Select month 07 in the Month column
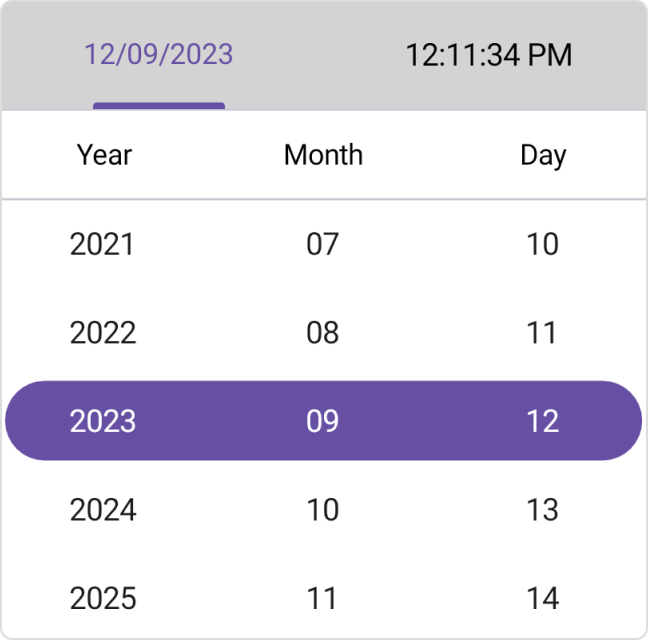This screenshot has width=648, height=640. coord(323,244)
